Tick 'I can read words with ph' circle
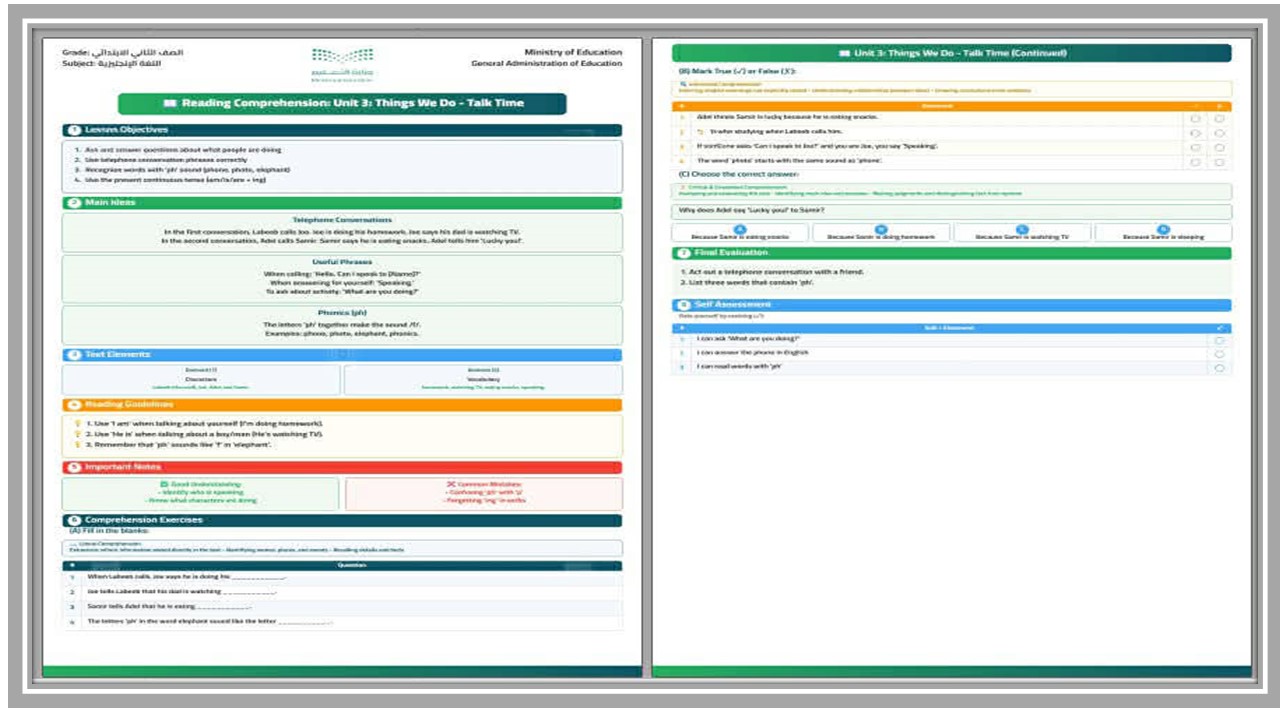 click(x=1219, y=368)
